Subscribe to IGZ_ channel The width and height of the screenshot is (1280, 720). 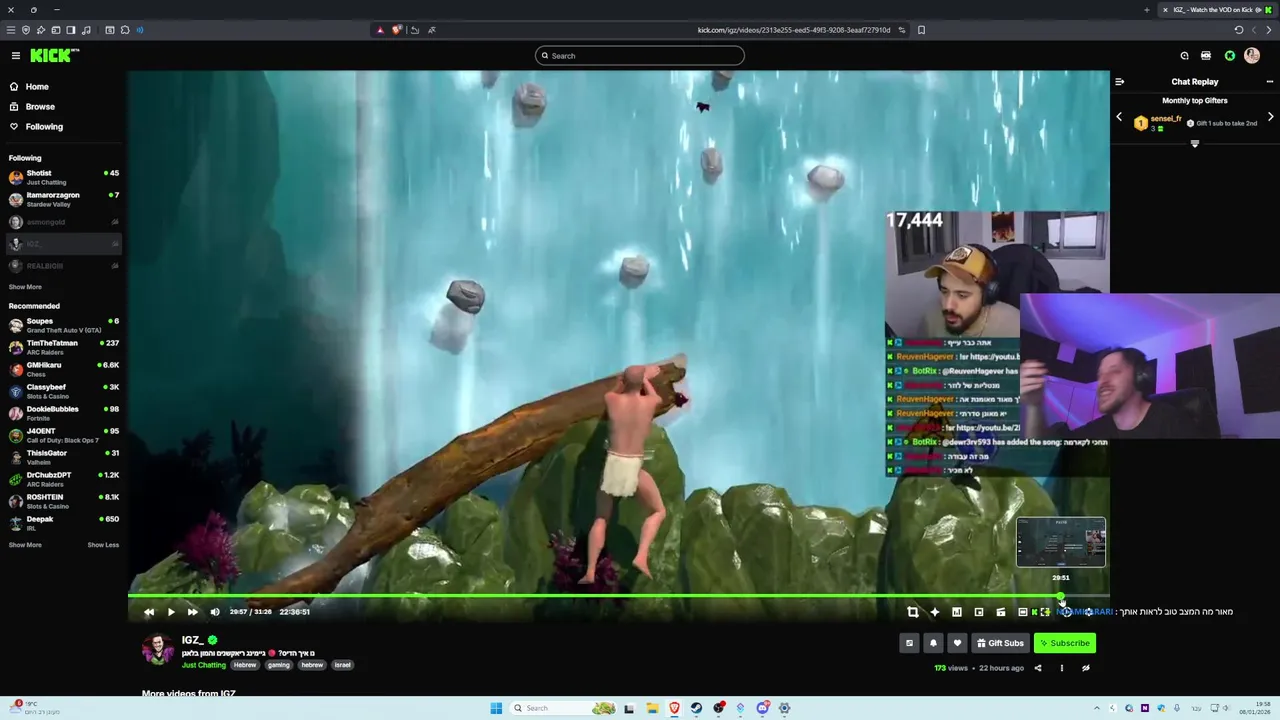tap(1064, 643)
